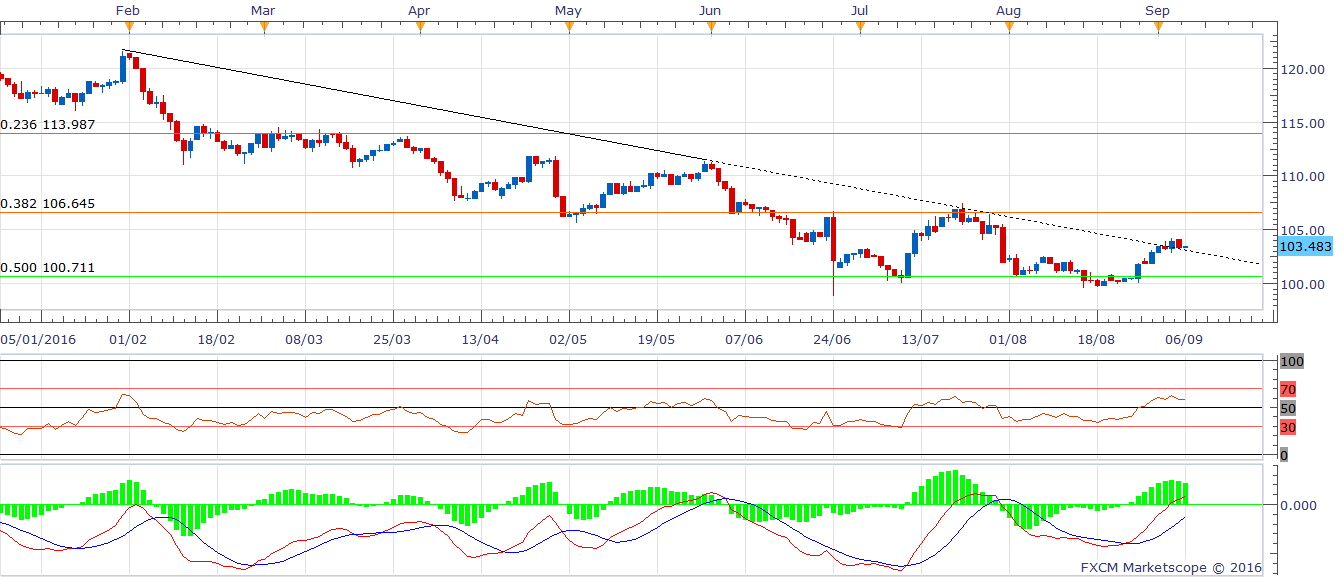Screen dimensions: 1343x577
Task: Select the 18/08 date axis label
Action: point(1096,340)
